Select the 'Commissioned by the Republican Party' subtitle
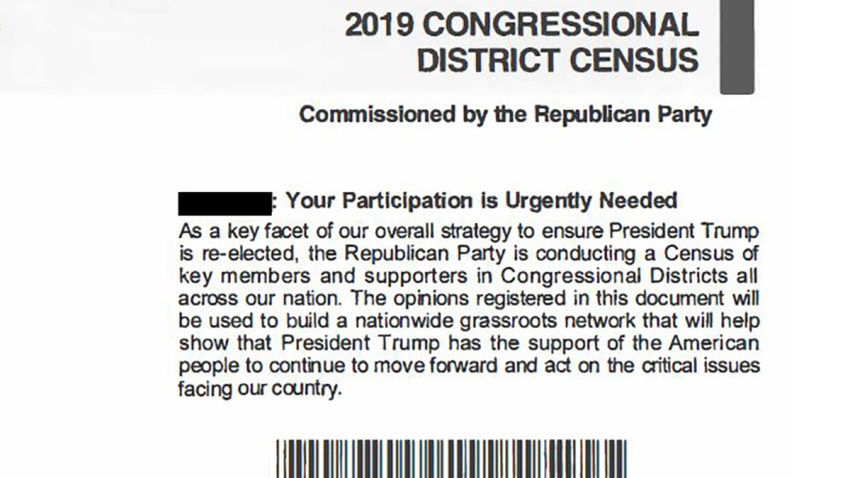The image size is (850, 478). click(505, 115)
